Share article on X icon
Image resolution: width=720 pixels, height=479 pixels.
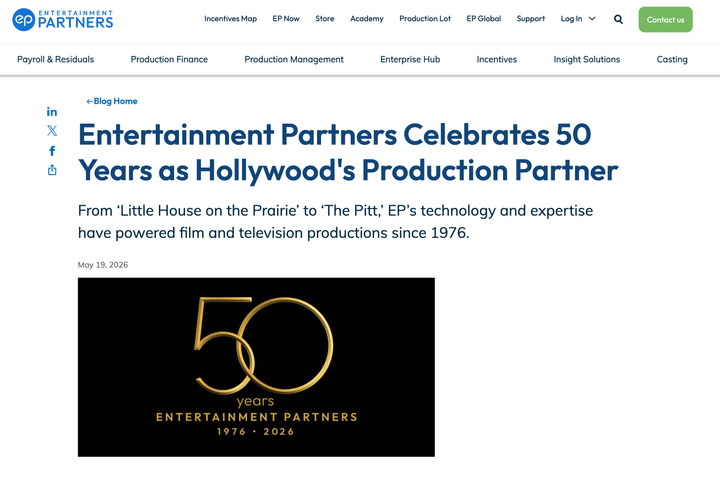(52, 131)
